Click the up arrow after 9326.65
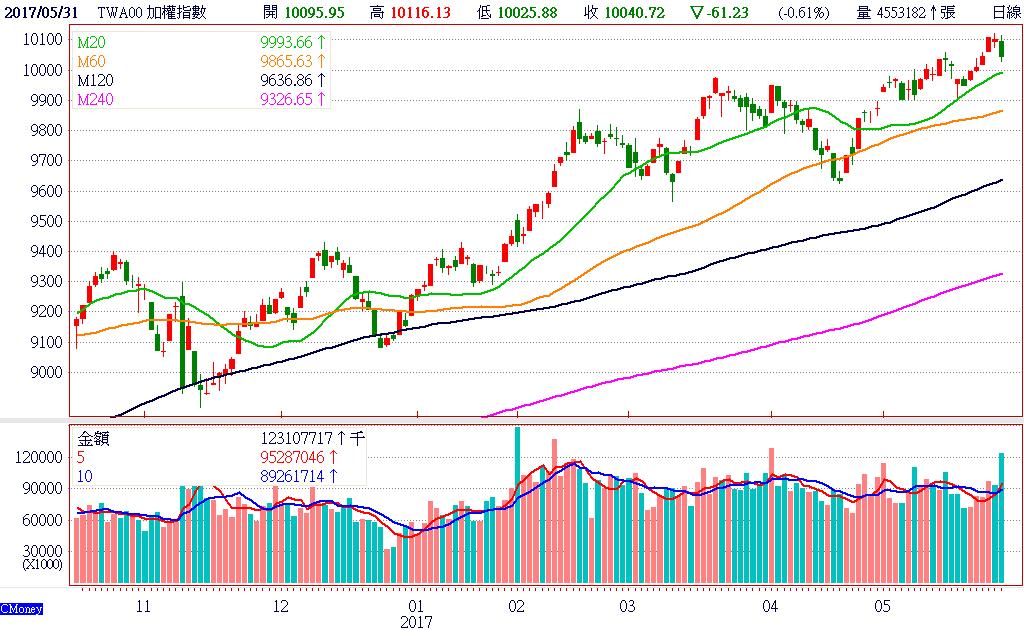1024x630 pixels. point(321,100)
